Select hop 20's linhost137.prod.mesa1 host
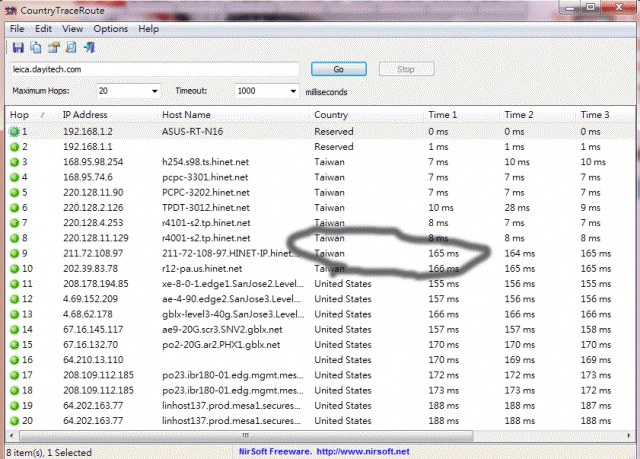 click(x=231, y=421)
